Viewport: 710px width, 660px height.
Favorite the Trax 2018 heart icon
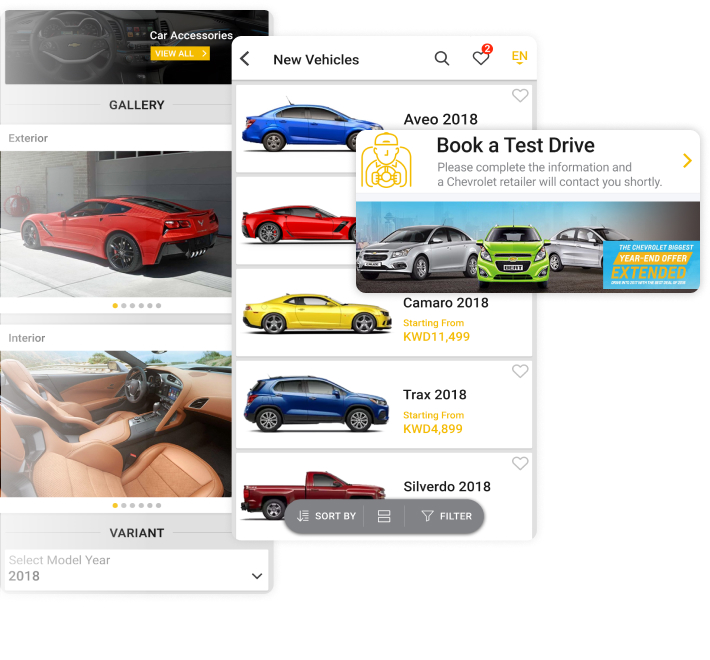pyautogui.click(x=520, y=371)
